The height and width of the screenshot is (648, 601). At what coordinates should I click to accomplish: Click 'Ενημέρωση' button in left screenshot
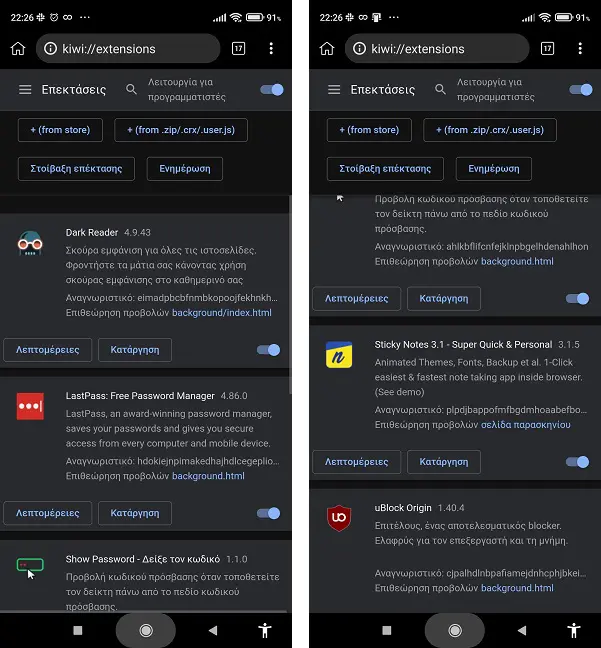pos(185,169)
